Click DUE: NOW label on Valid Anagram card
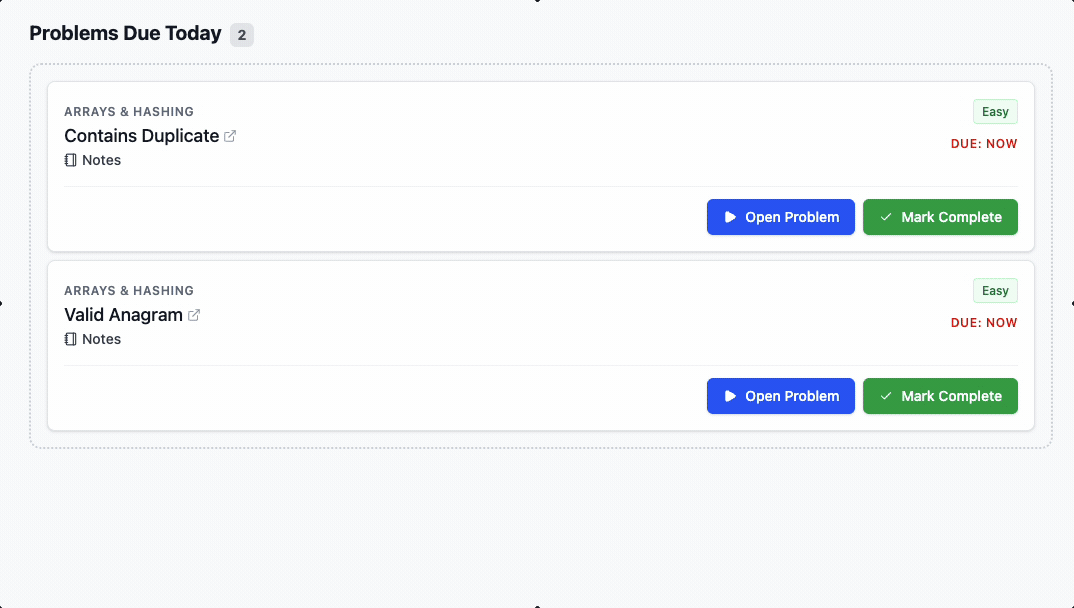Viewport: 1074px width, 608px height. pyautogui.click(x=984, y=323)
